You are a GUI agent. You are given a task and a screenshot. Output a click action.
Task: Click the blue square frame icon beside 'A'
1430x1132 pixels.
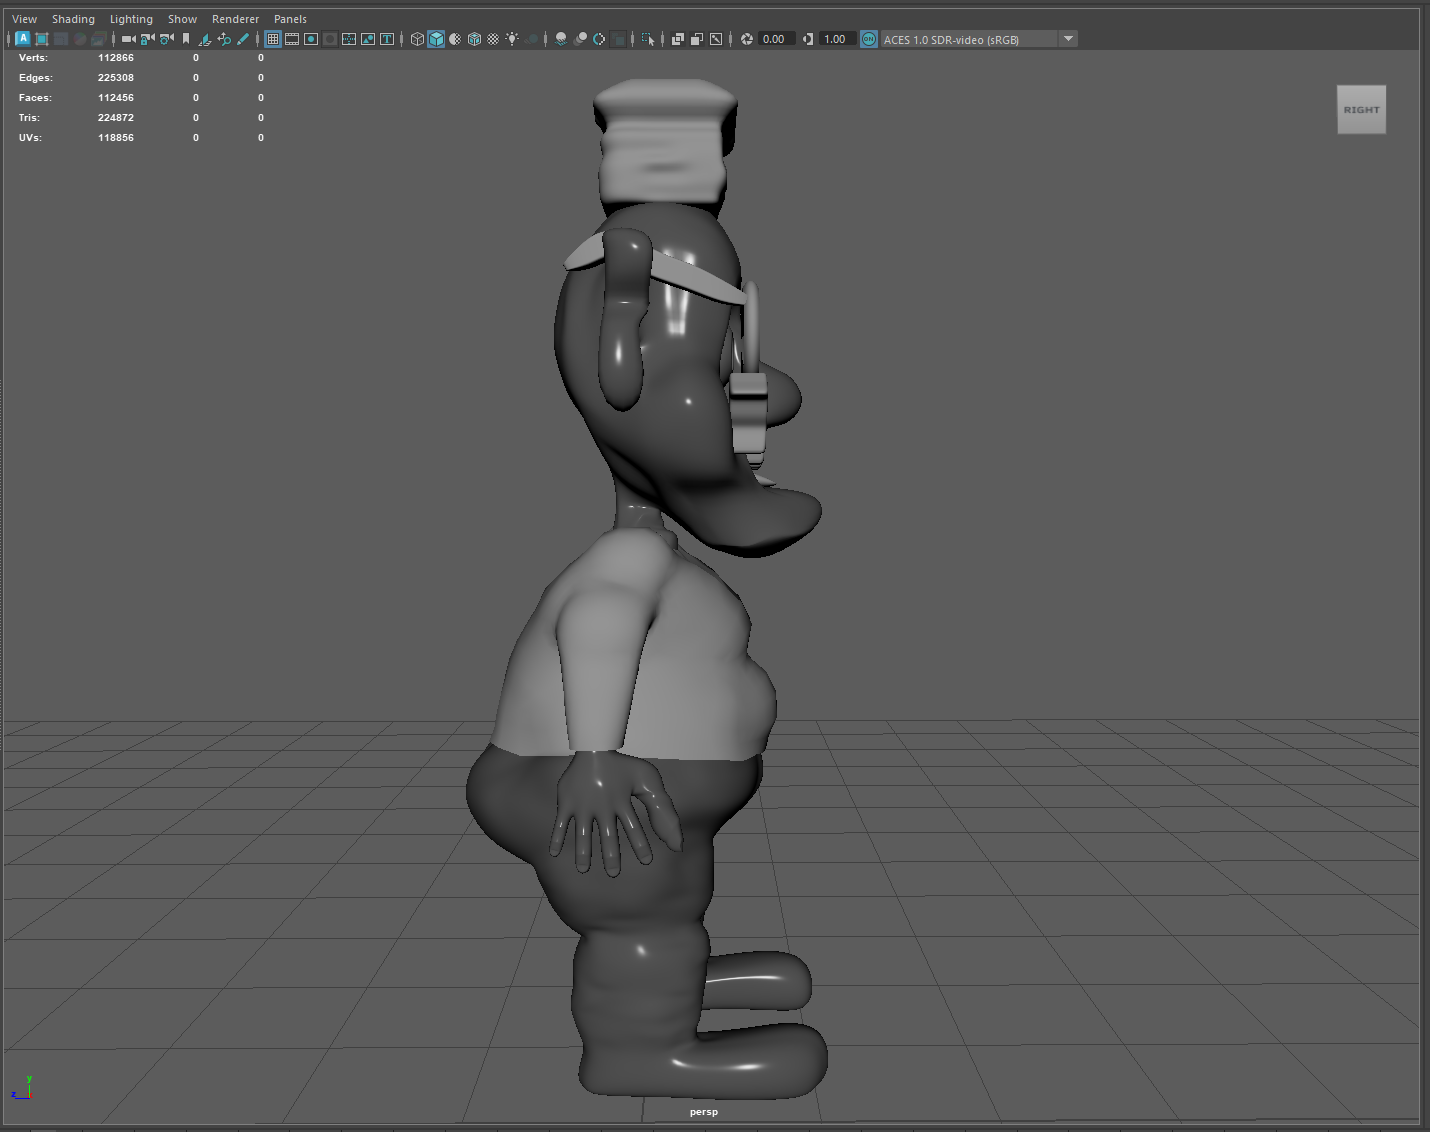[41, 39]
